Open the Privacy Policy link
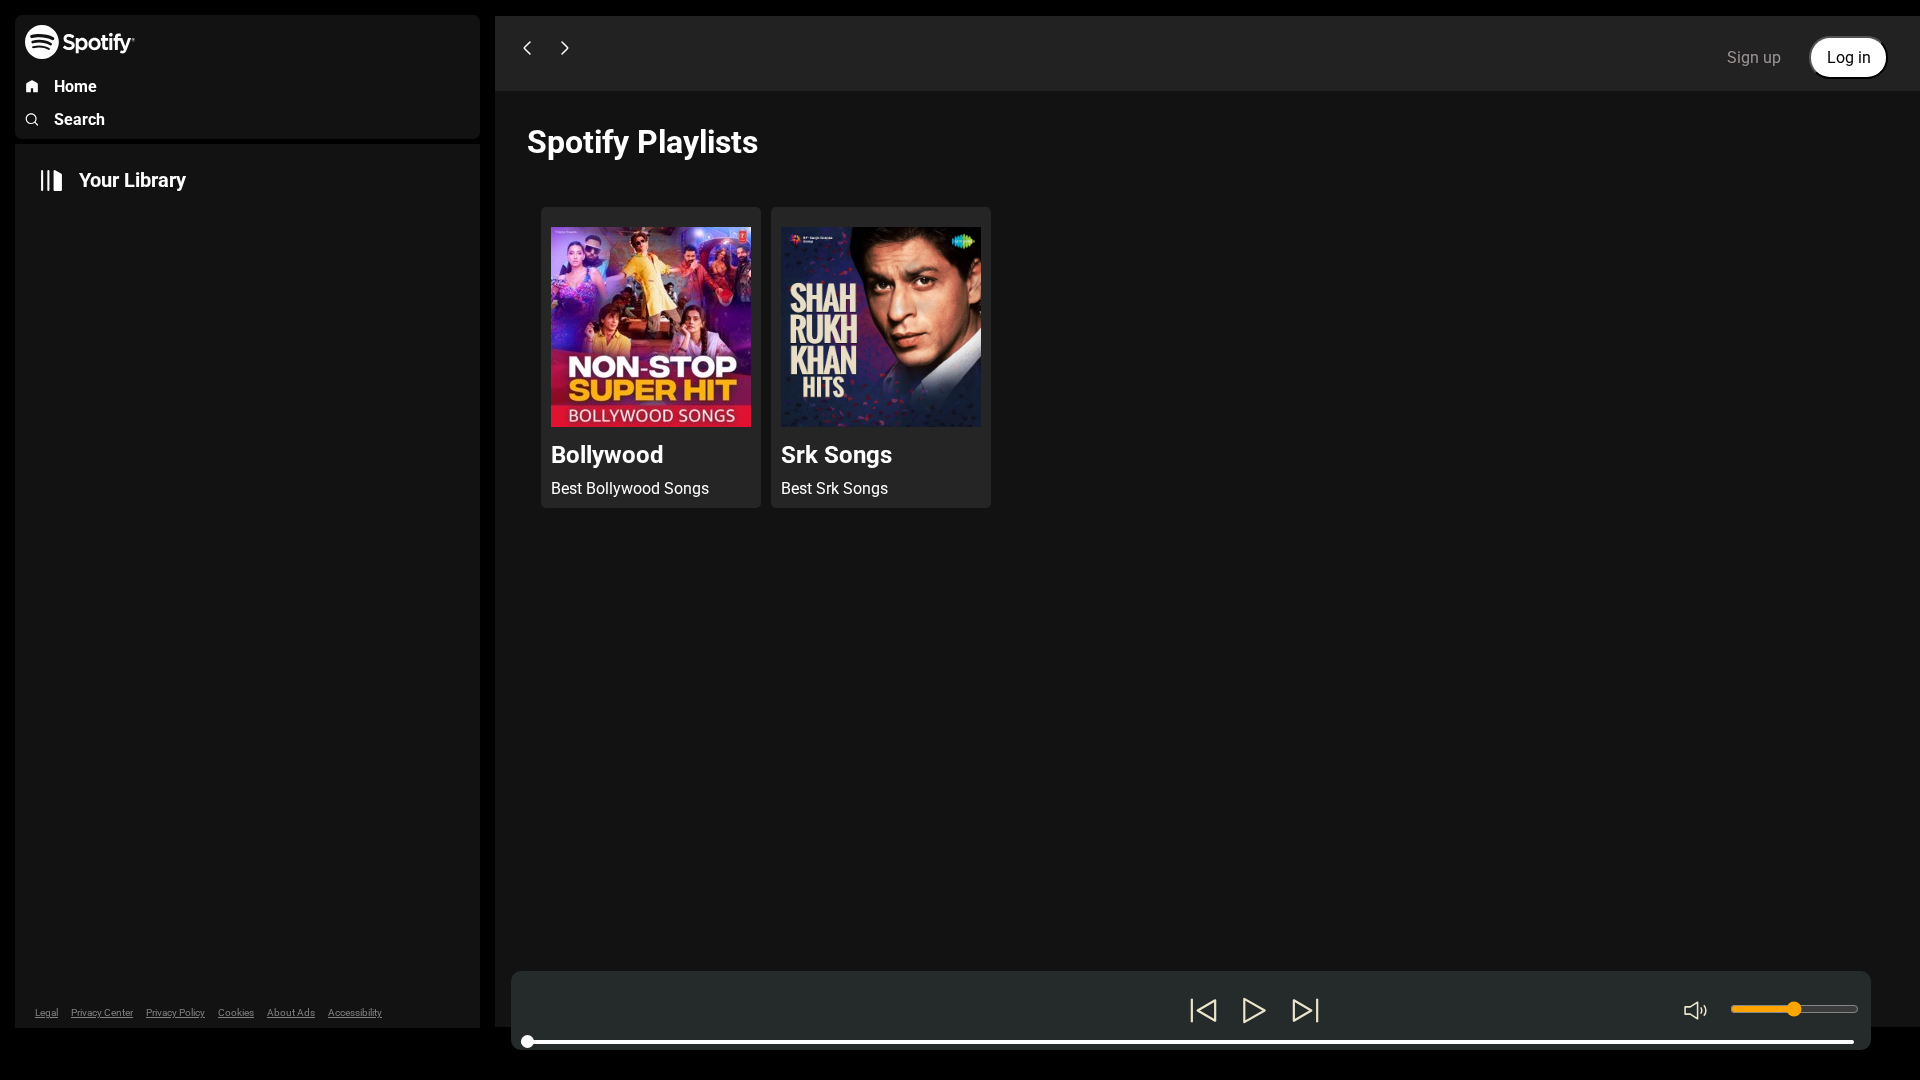This screenshot has height=1080, width=1920. pyautogui.click(x=175, y=1013)
